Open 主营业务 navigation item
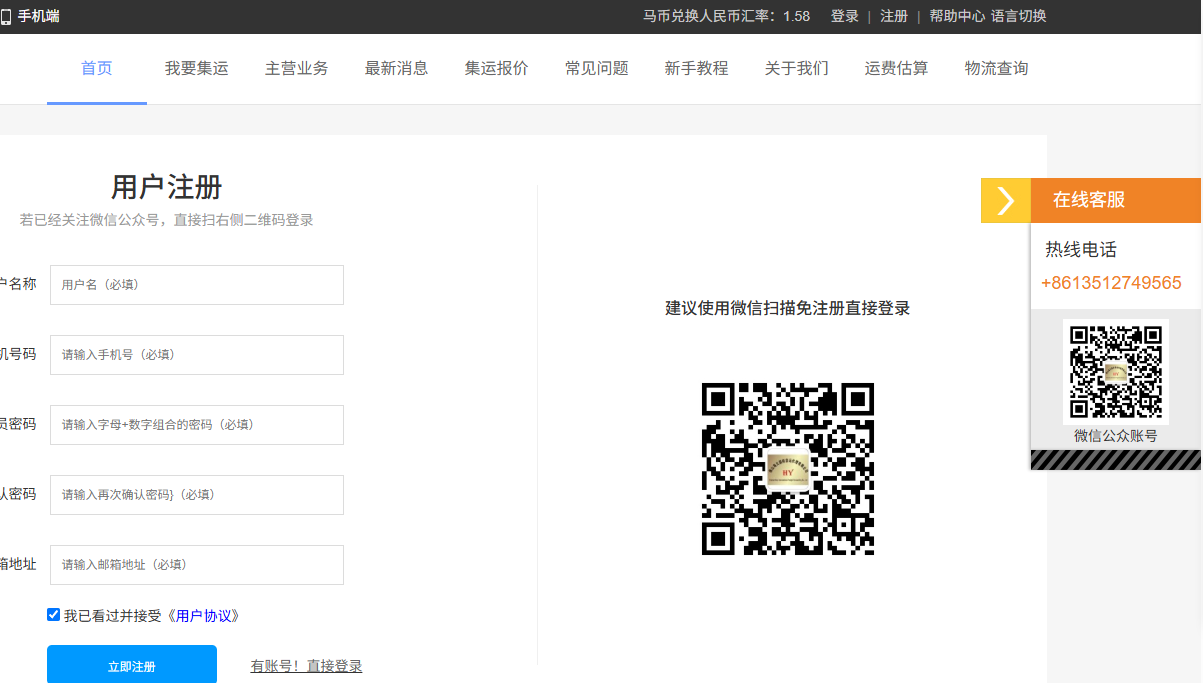This screenshot has height=683, width=1203. 297,68
